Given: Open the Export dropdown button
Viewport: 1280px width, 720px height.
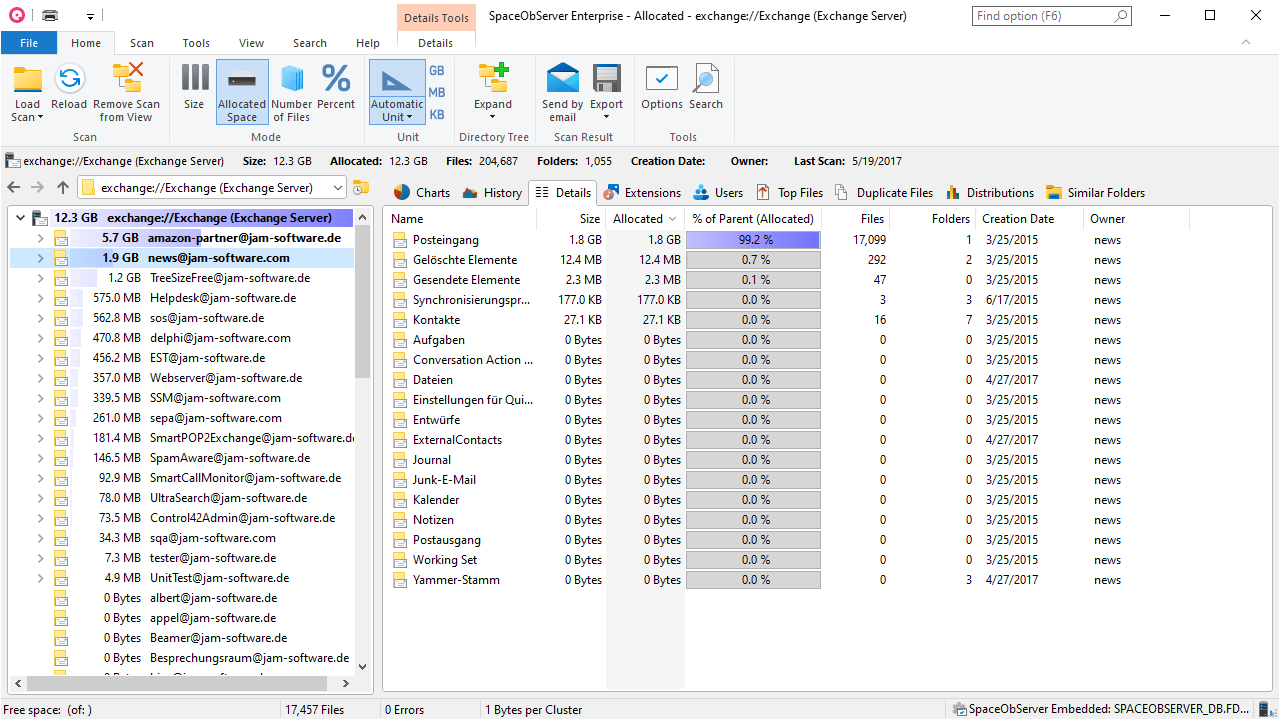Looking at the screenshot, I should 606,92.
